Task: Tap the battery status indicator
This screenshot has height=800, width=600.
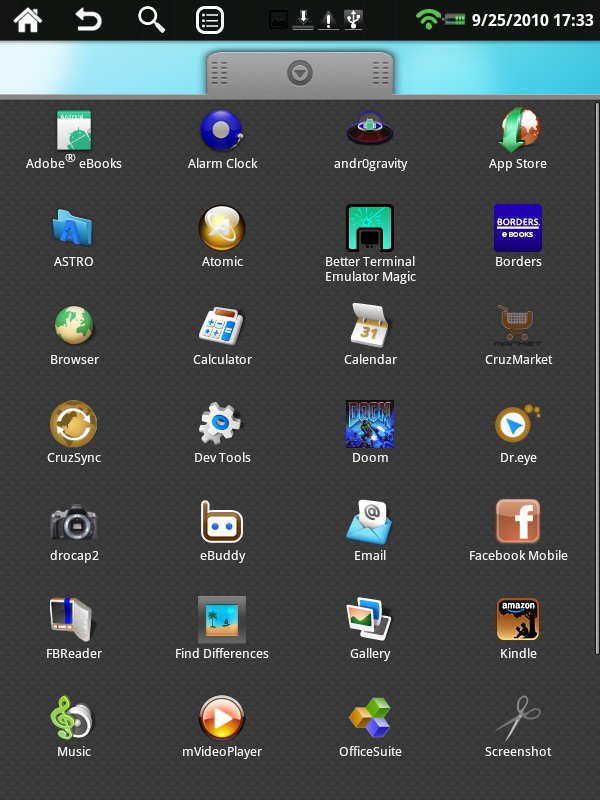Action: (454, 20)
